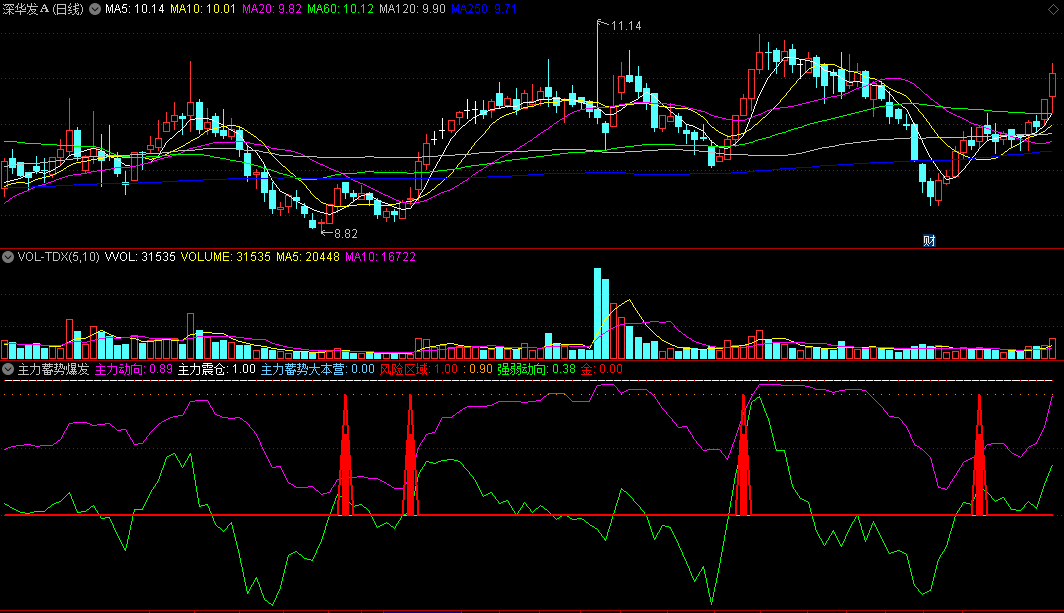Select the MA120: 9.90 label
Viewport: 1064px width, 613px height.
coord(412,9)
